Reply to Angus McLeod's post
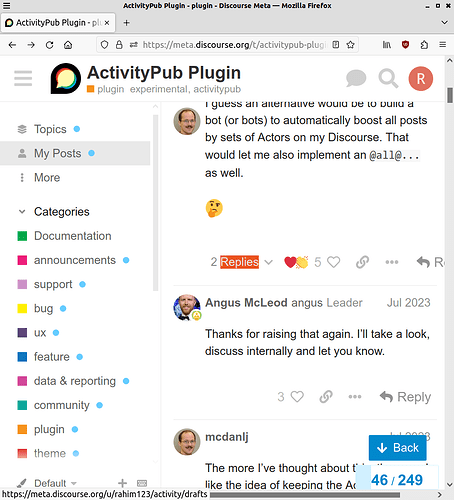The width and height of the screenshot is (454, 500). click(405, 397)
